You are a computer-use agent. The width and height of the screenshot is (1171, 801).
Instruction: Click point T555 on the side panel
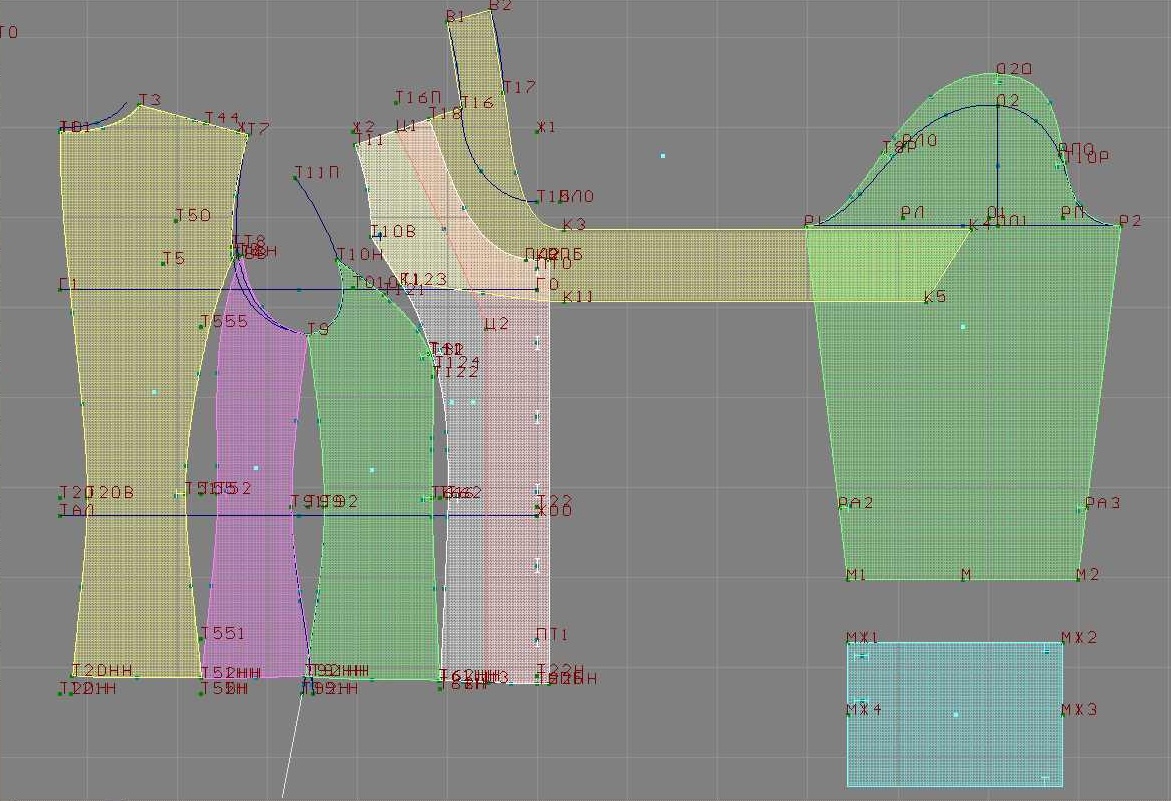[203, 325]
